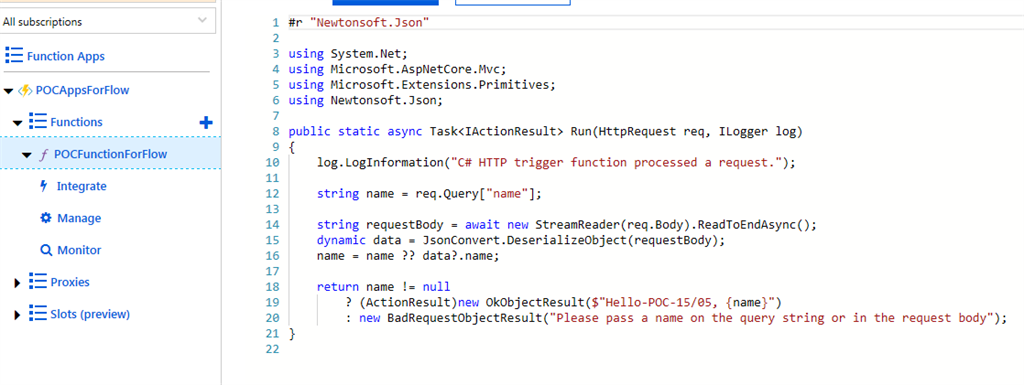
Task: Collapse the POCAppsForFlow tree node
Action: pyautogui.click(x=8, y=91)
